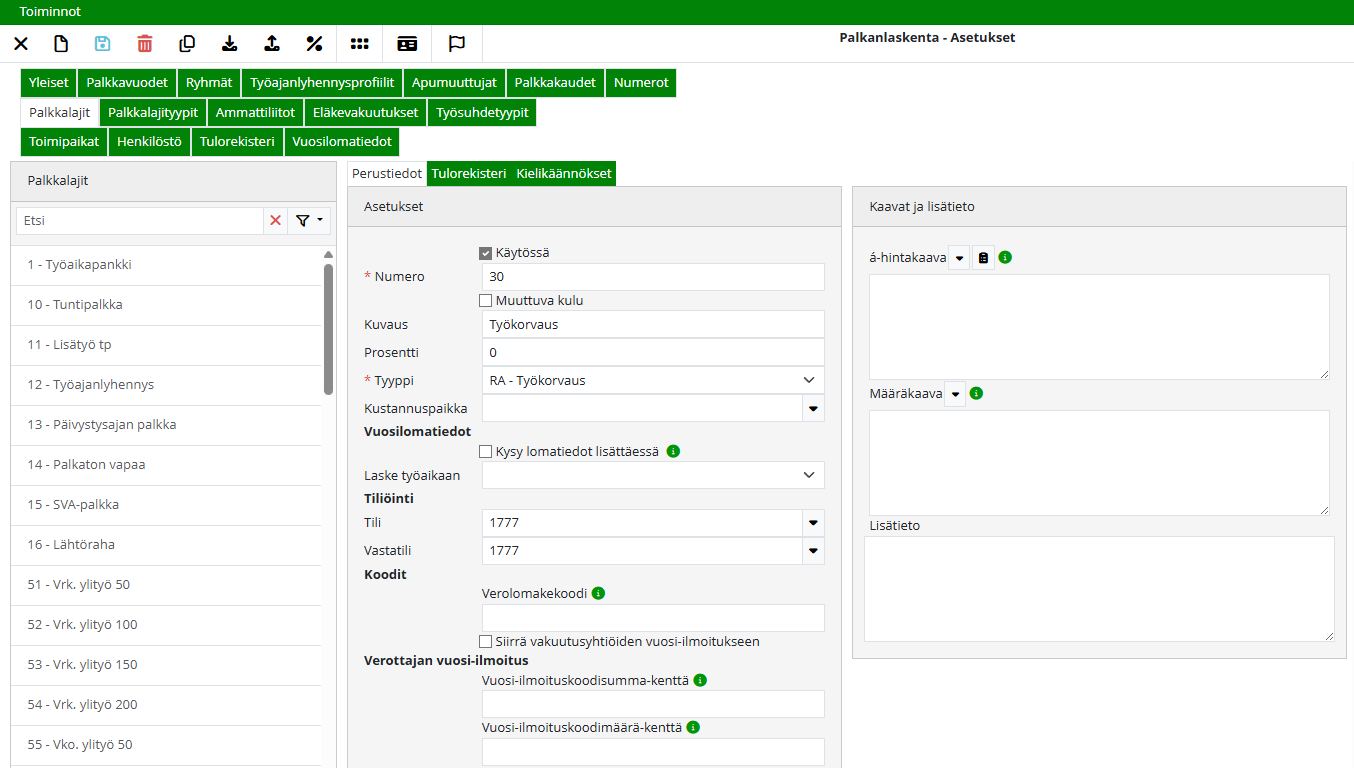The height and width of the screenshot is (768, 1354).
Task: Click info icon for Kysy lomatiedot lisättäessä
Action: (673, 451)
